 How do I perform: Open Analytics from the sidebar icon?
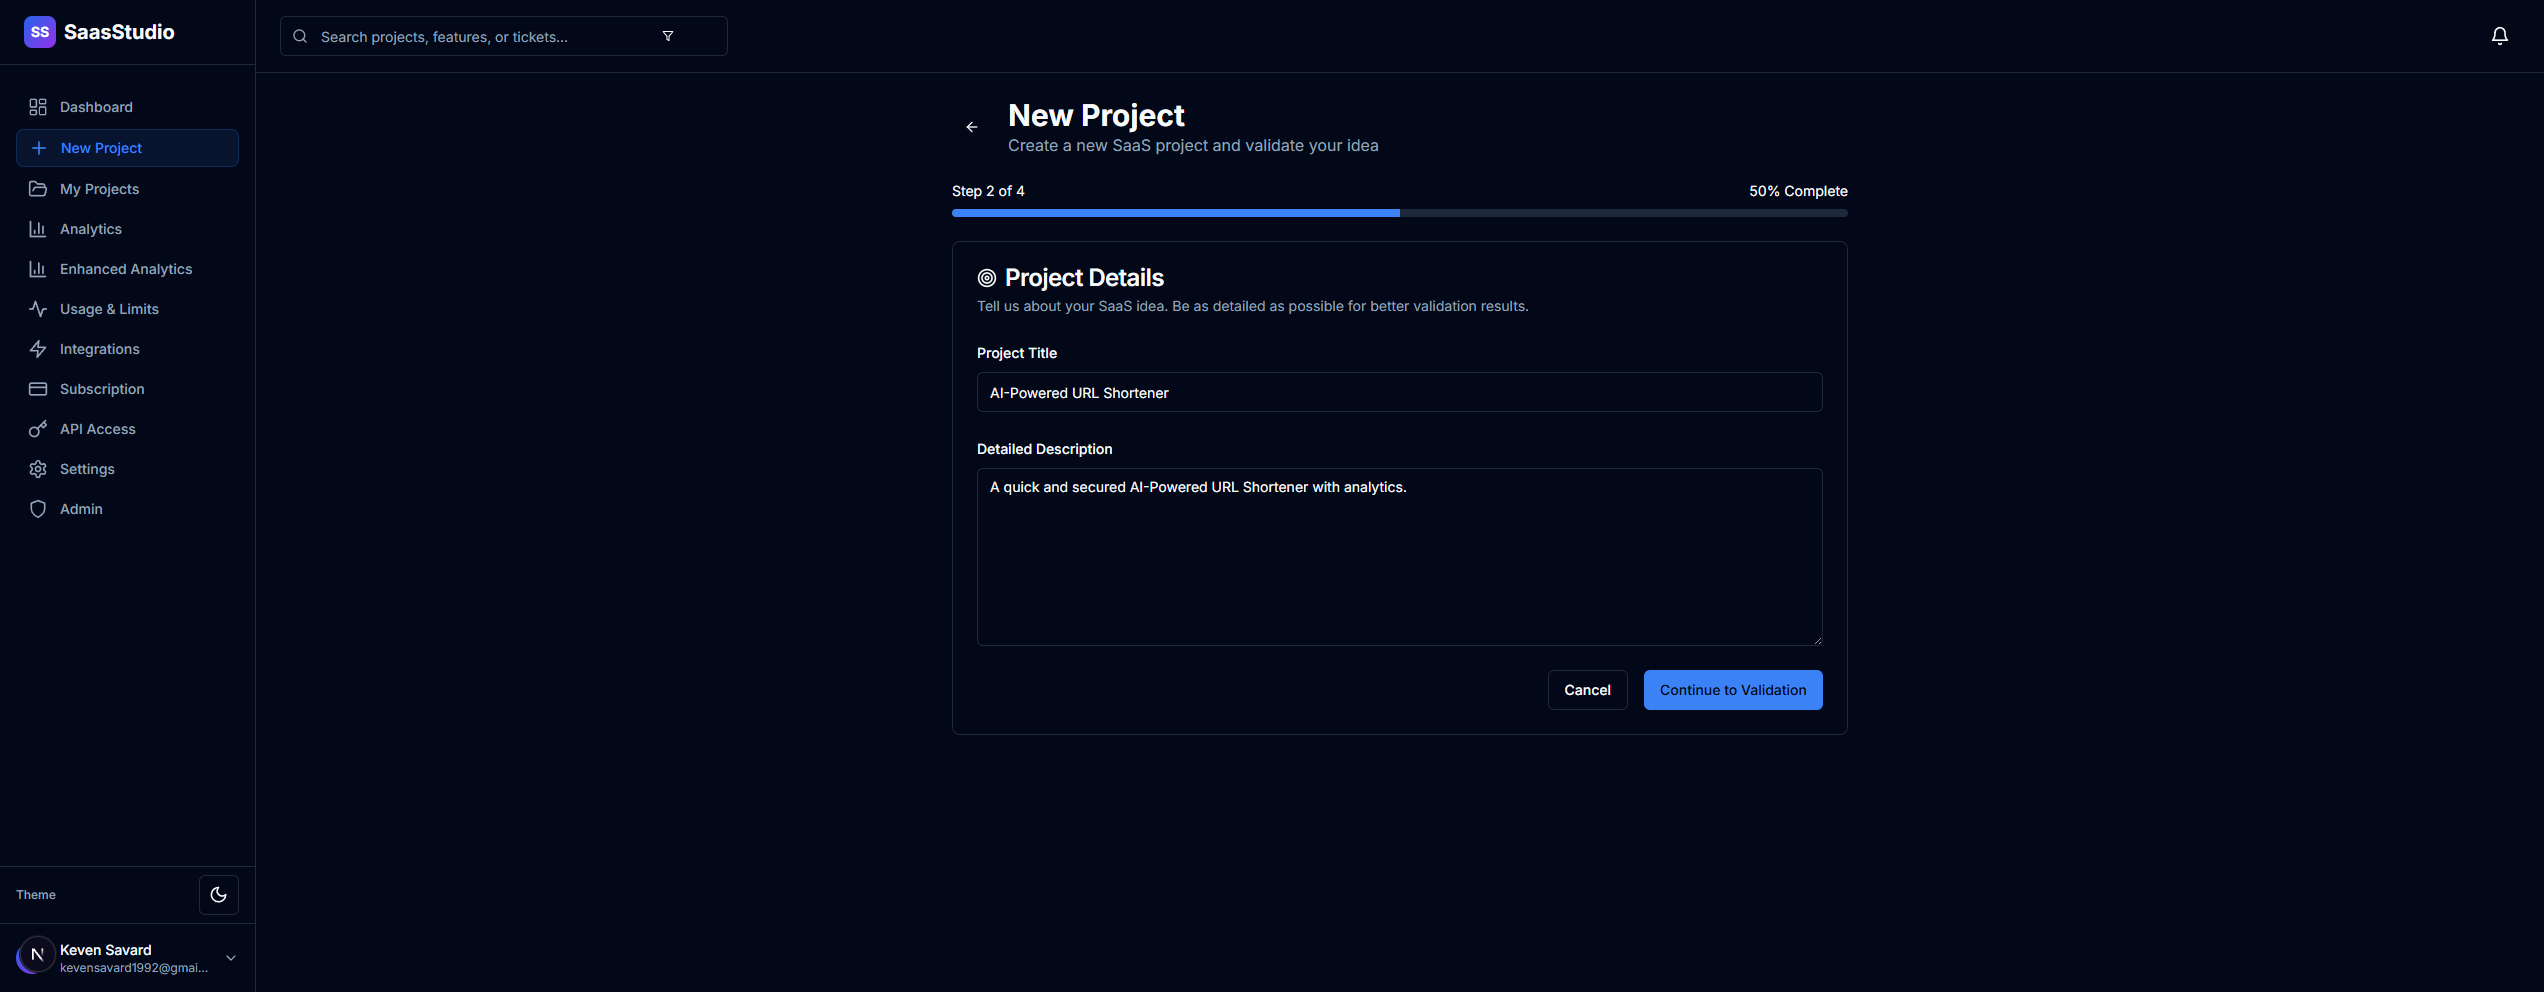click(x=37, y=229)
